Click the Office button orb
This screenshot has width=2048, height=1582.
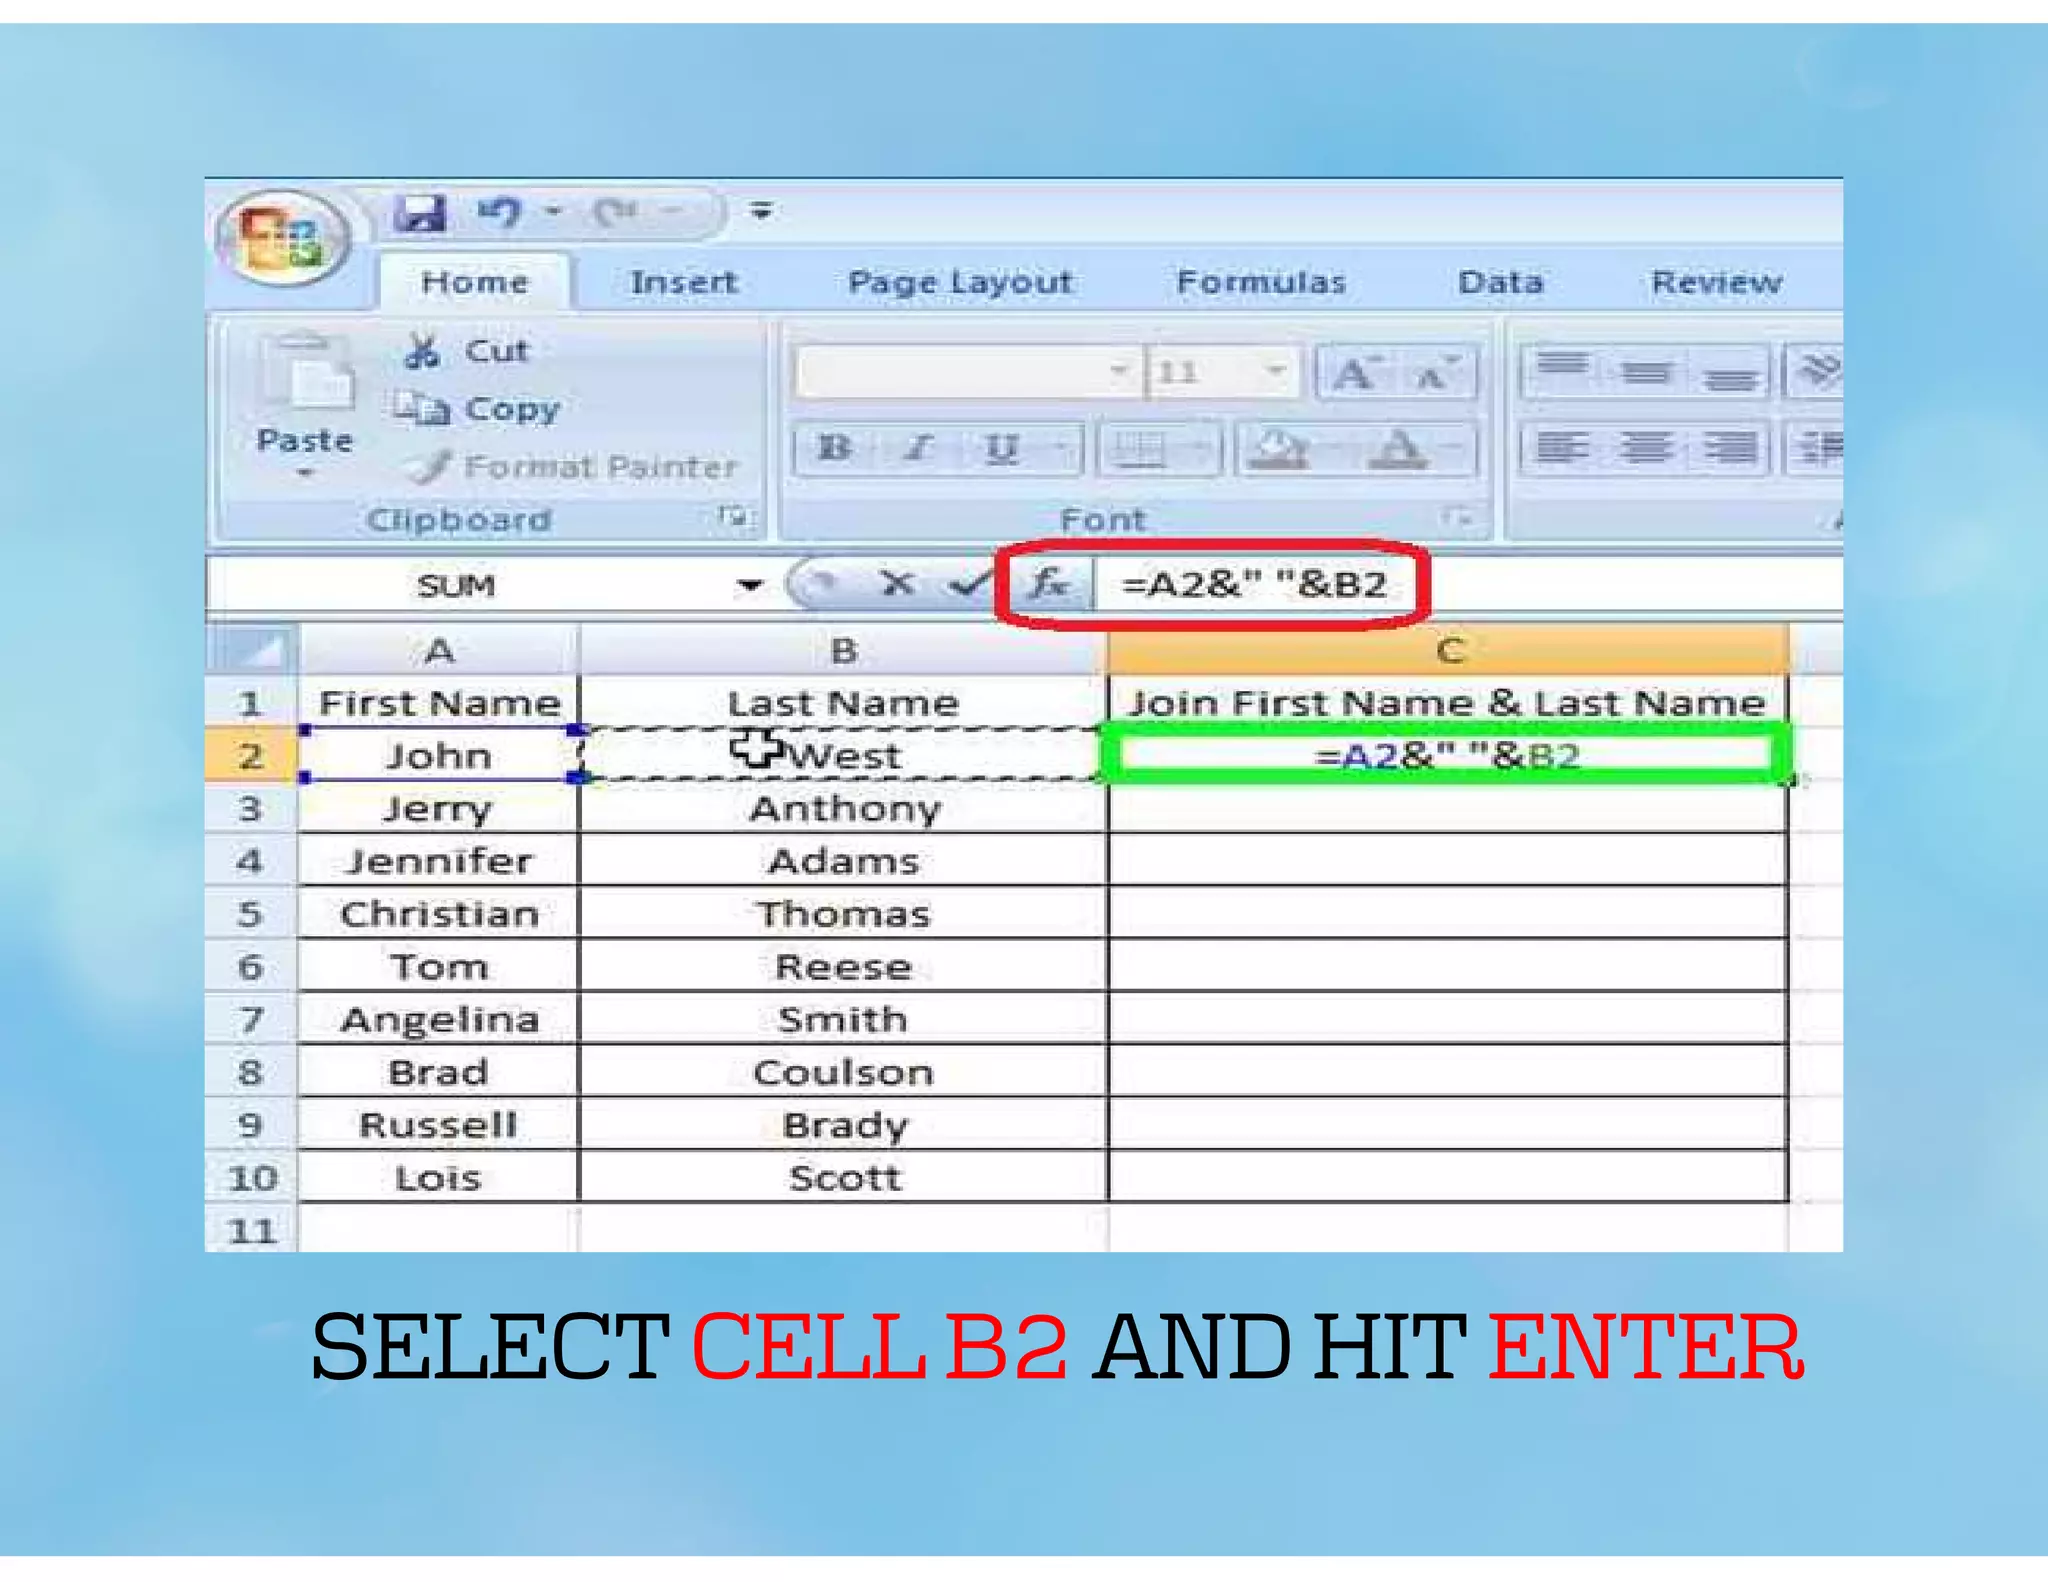tap(283, 237)
